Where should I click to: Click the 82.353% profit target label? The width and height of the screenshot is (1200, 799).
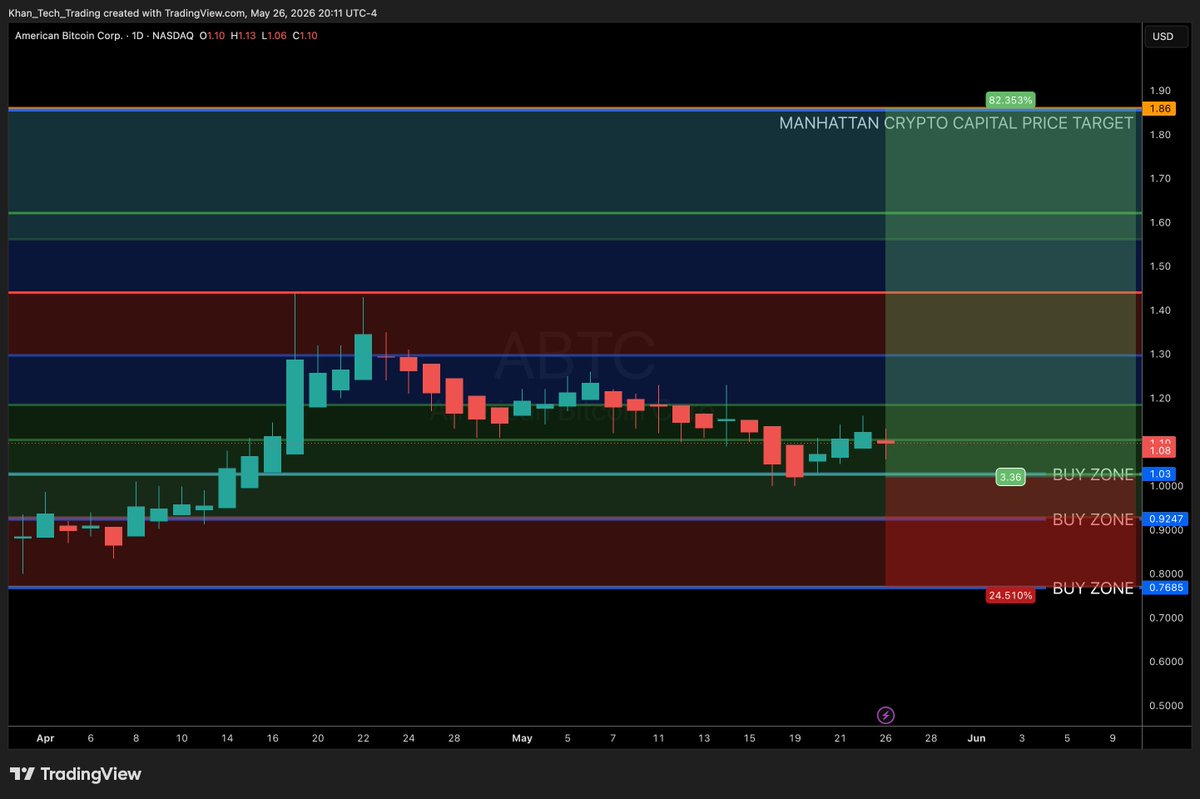point(1010,100)
